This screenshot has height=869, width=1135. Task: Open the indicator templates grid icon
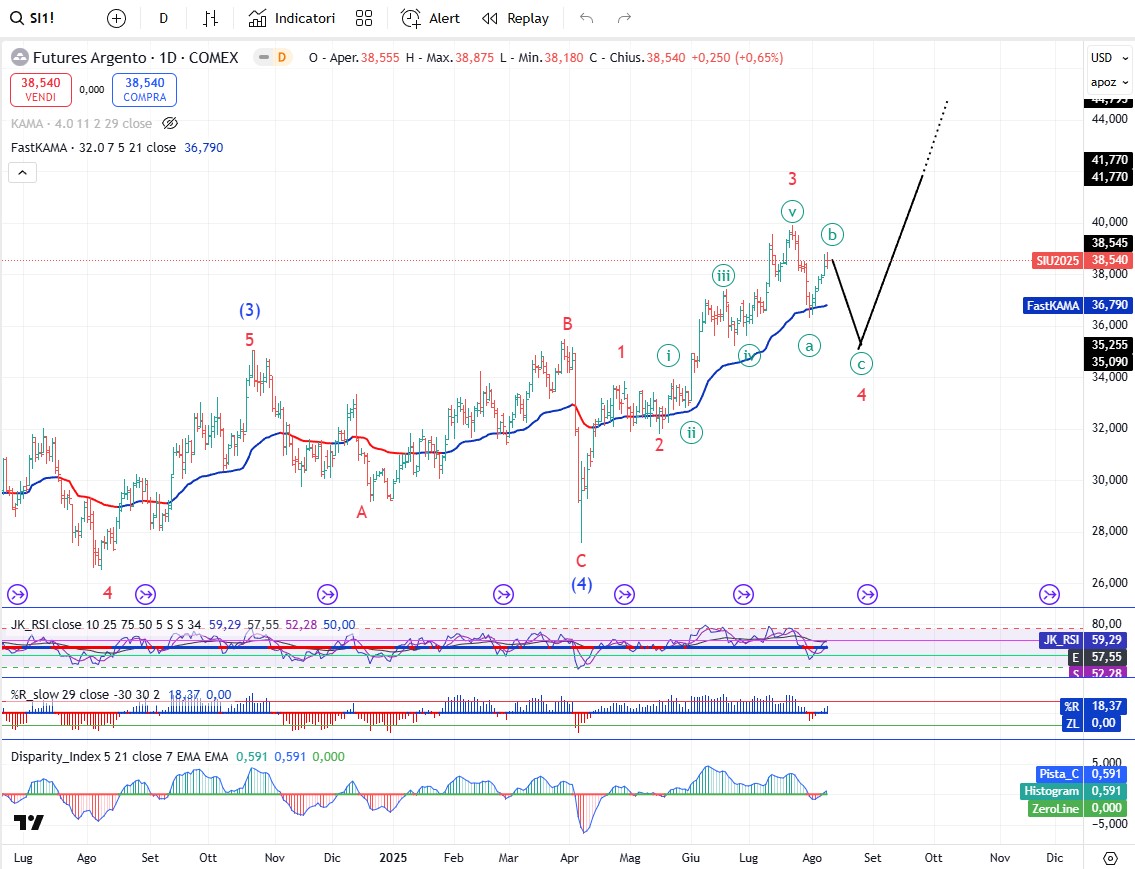(x=364, y=18)
